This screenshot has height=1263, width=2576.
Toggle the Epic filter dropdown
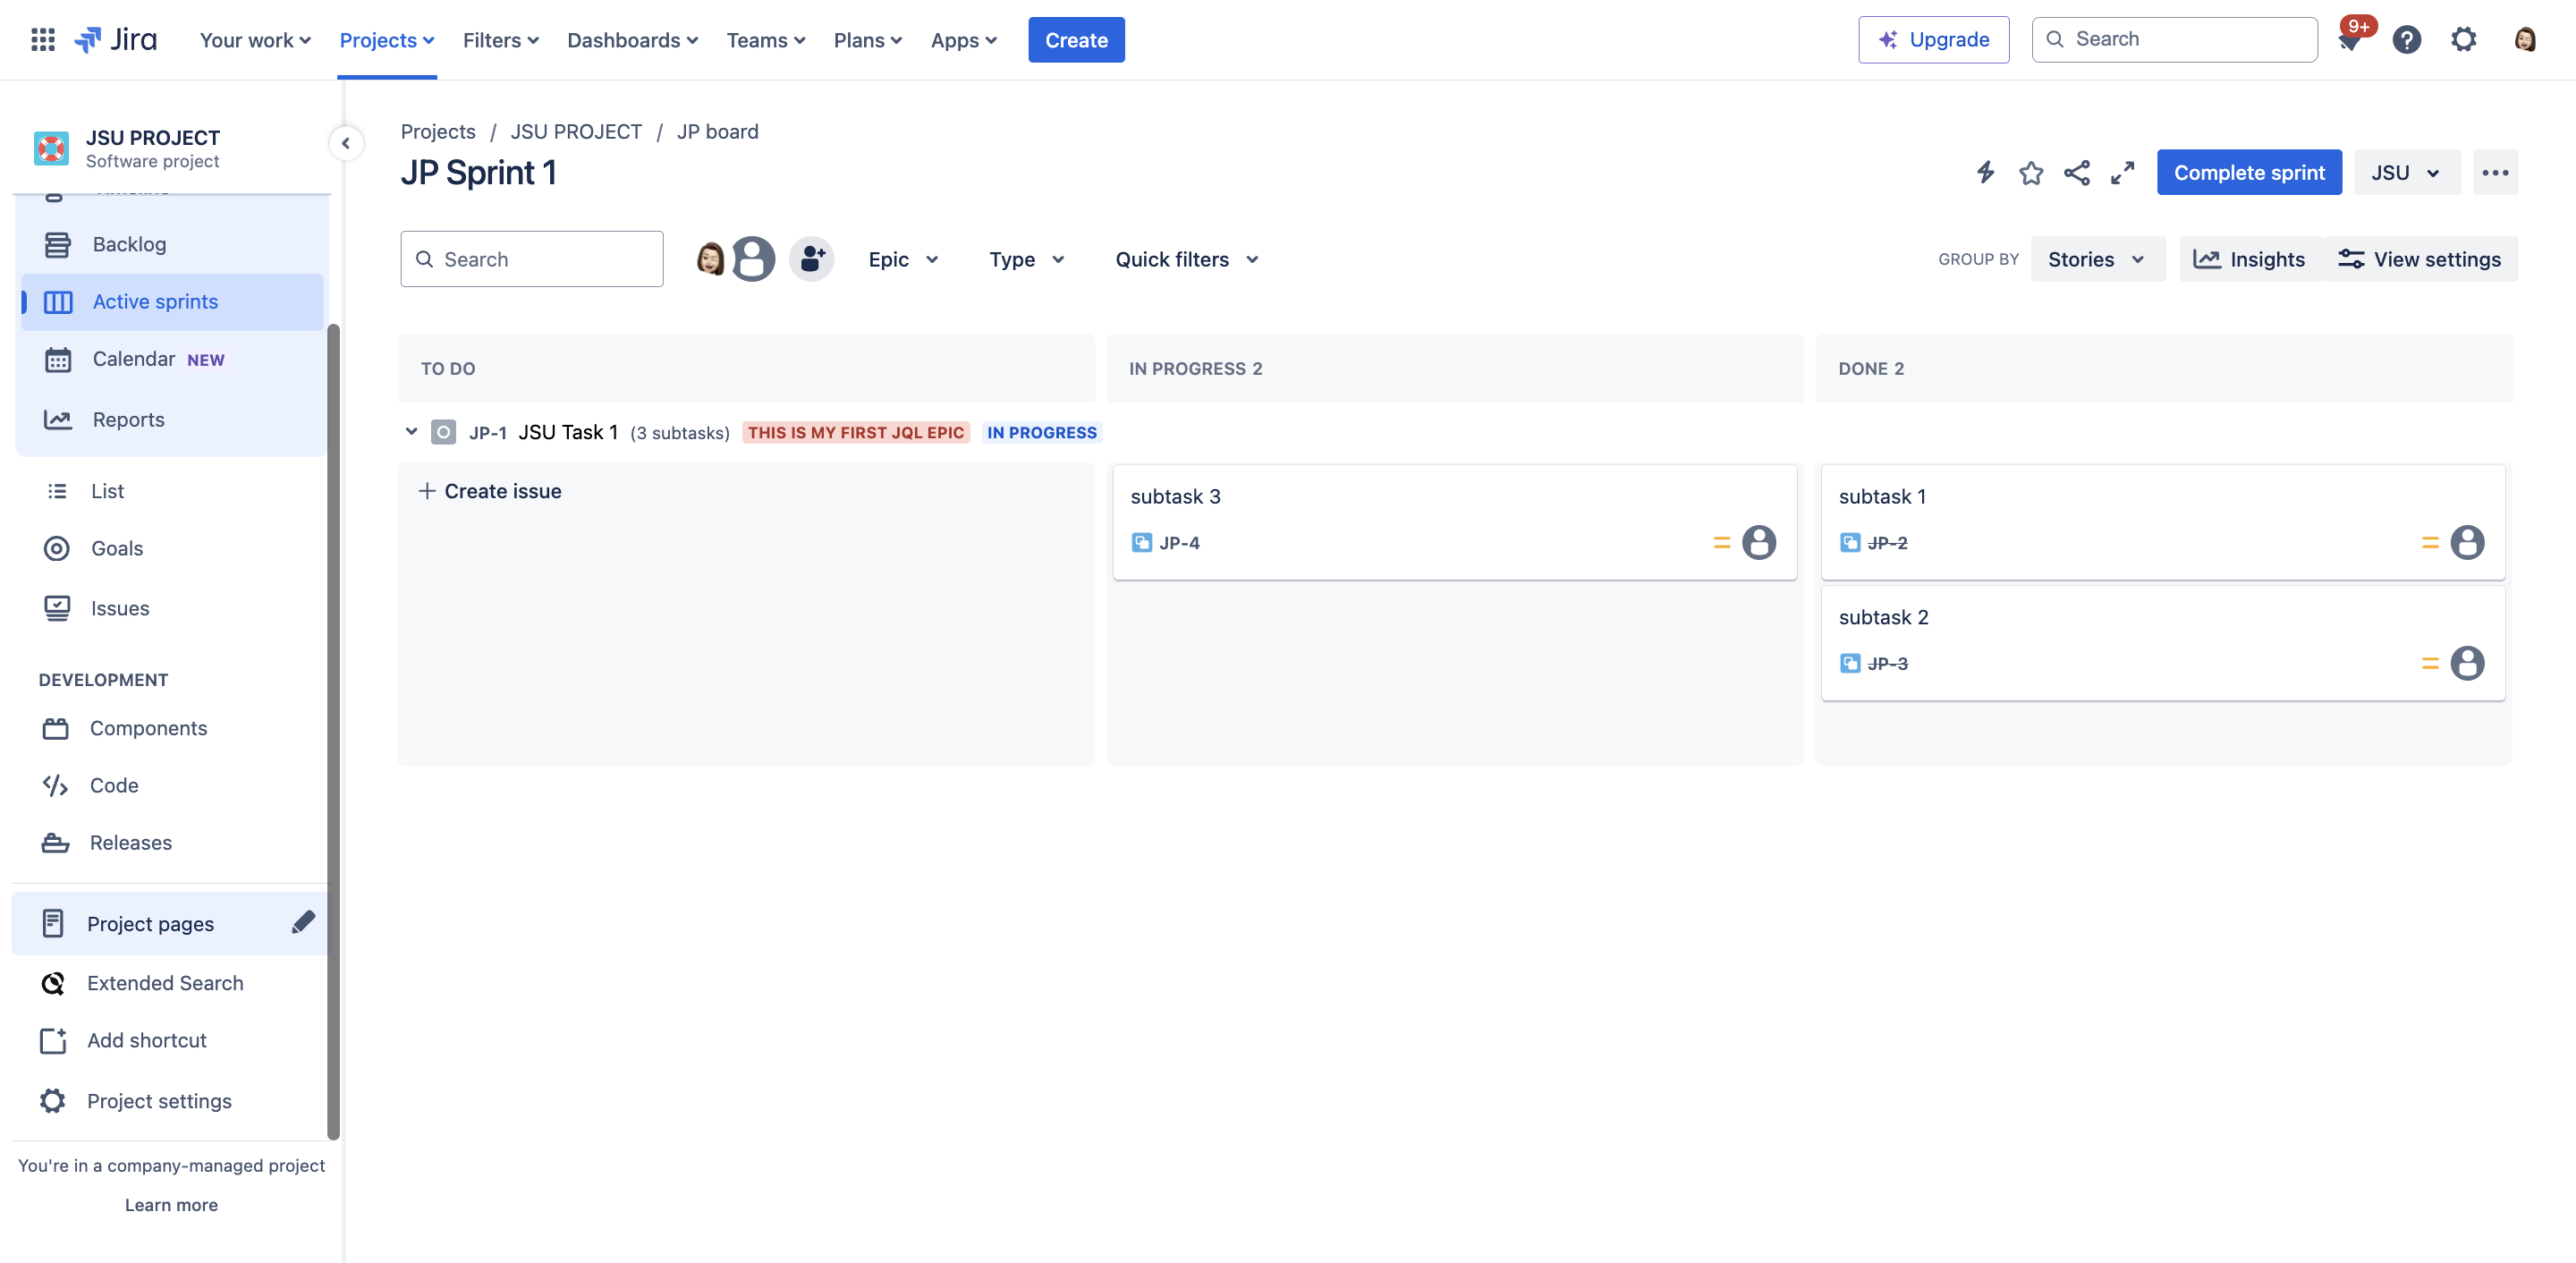pyautogui.click(x=903, y=258)
